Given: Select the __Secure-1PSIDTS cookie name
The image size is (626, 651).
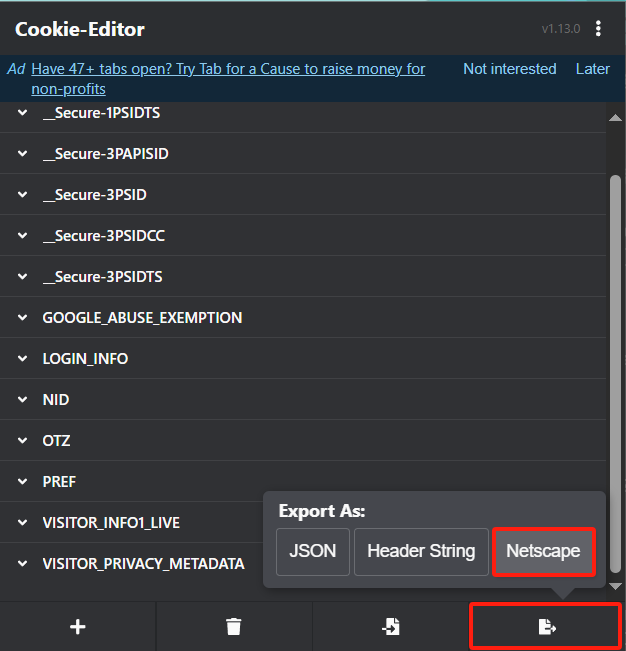Looking at the screenshot, I should pos(101,113).
